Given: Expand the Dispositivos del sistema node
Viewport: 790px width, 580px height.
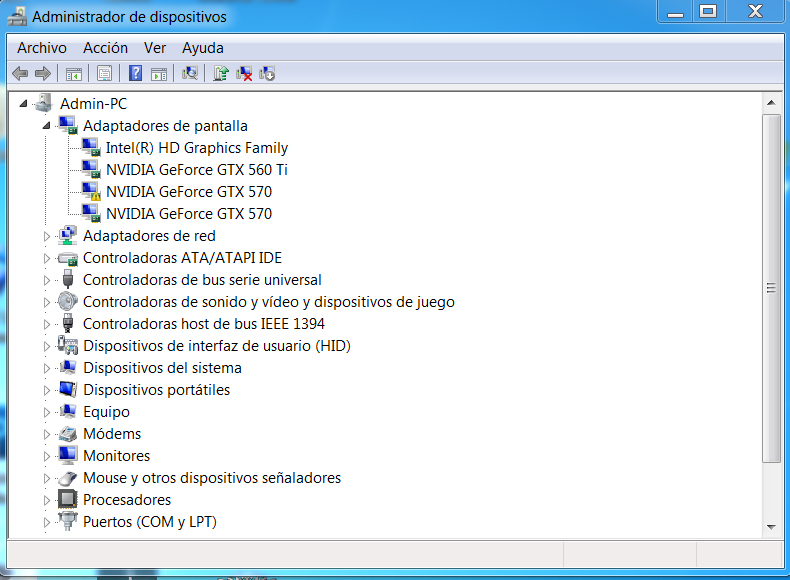Looking at the screenshot, I should point(47,368).
